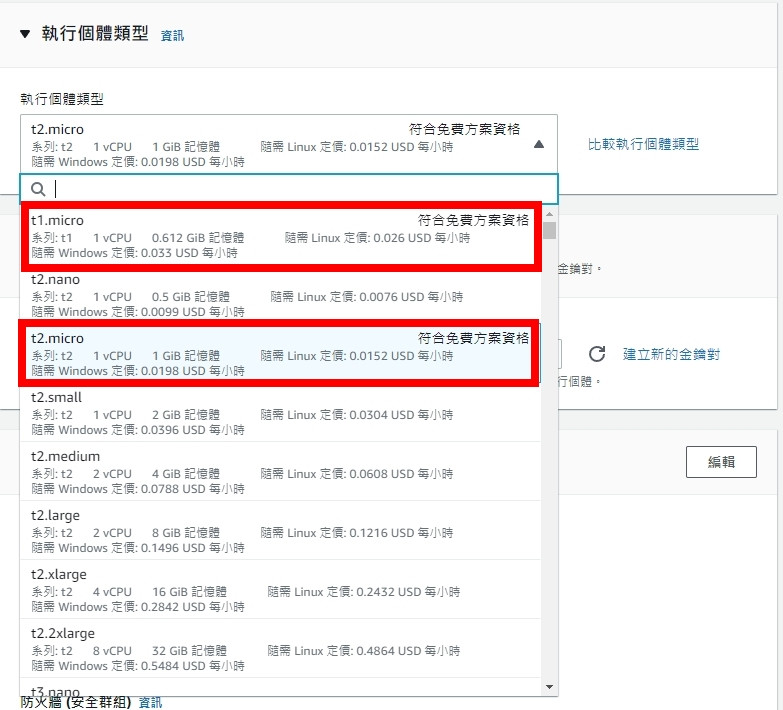The height and width of the screenshot is (710, 783).
Task: Choose the t2.2xlarge instance type
Action: 280,649
